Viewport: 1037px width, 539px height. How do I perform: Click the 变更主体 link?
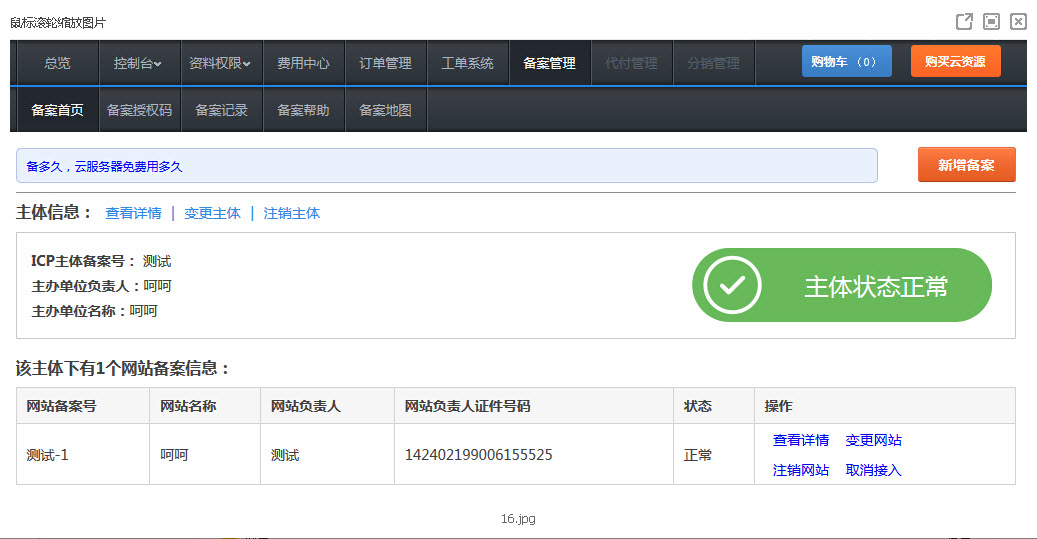point(212,213)
